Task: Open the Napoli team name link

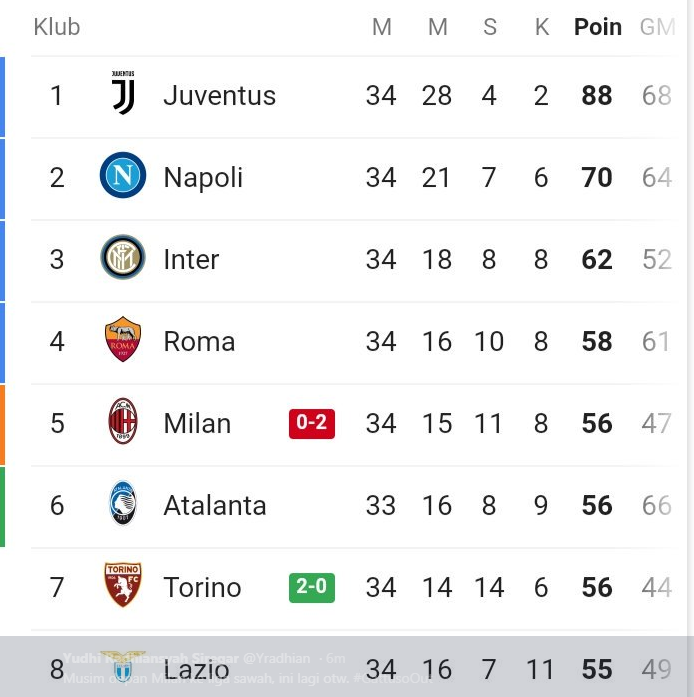Action: 203,178
